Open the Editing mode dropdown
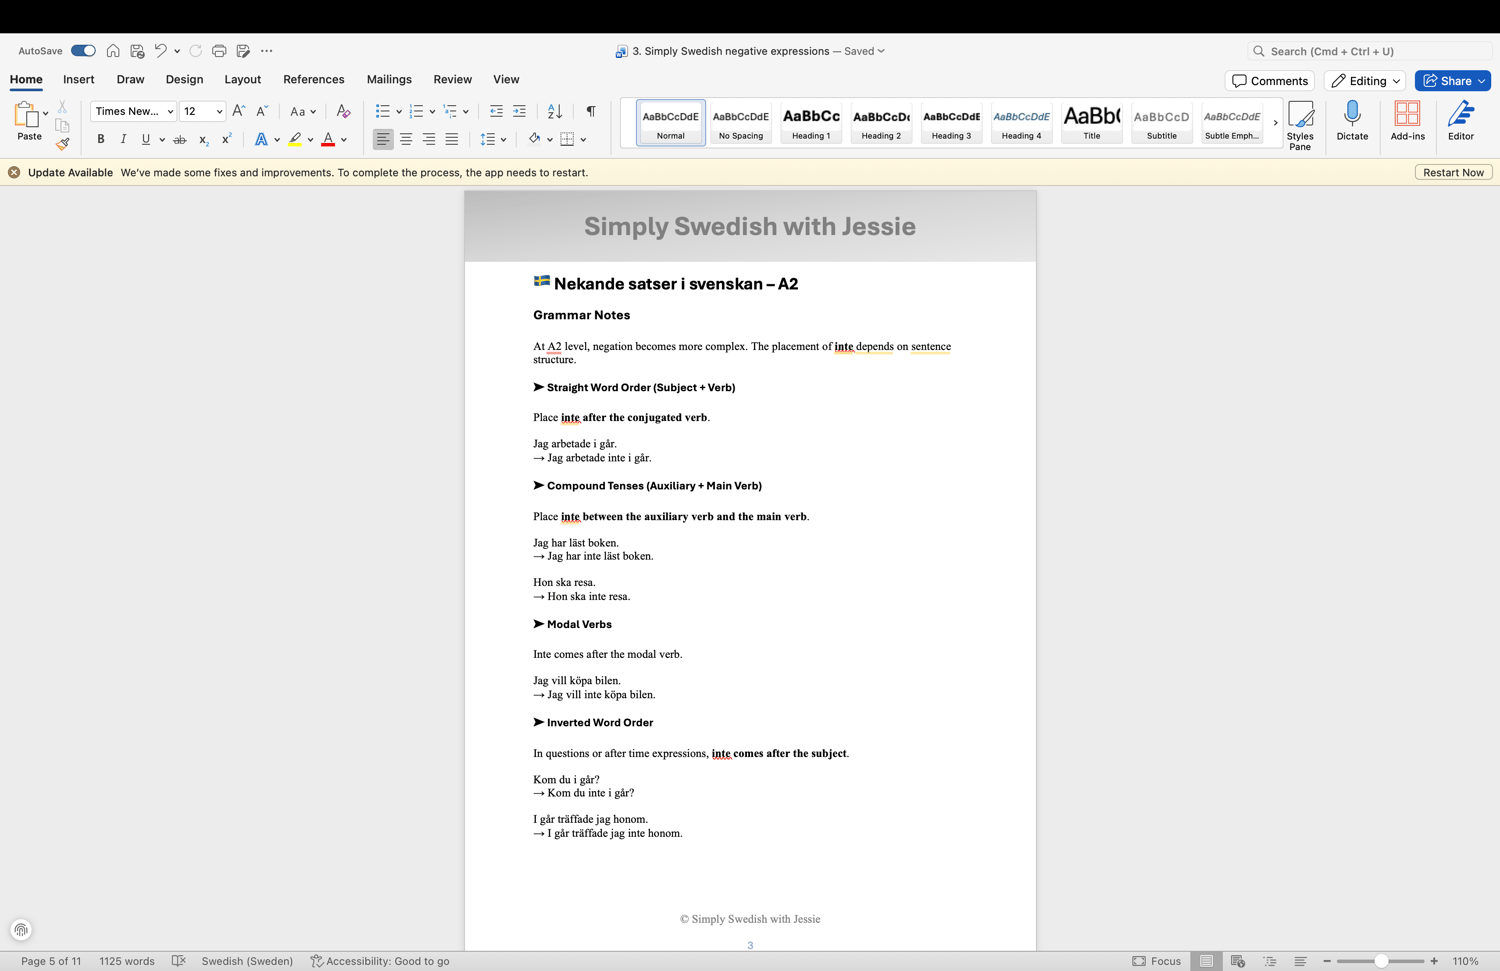This screenshot has height=971, width=1500. click(x=1365, y=81)
